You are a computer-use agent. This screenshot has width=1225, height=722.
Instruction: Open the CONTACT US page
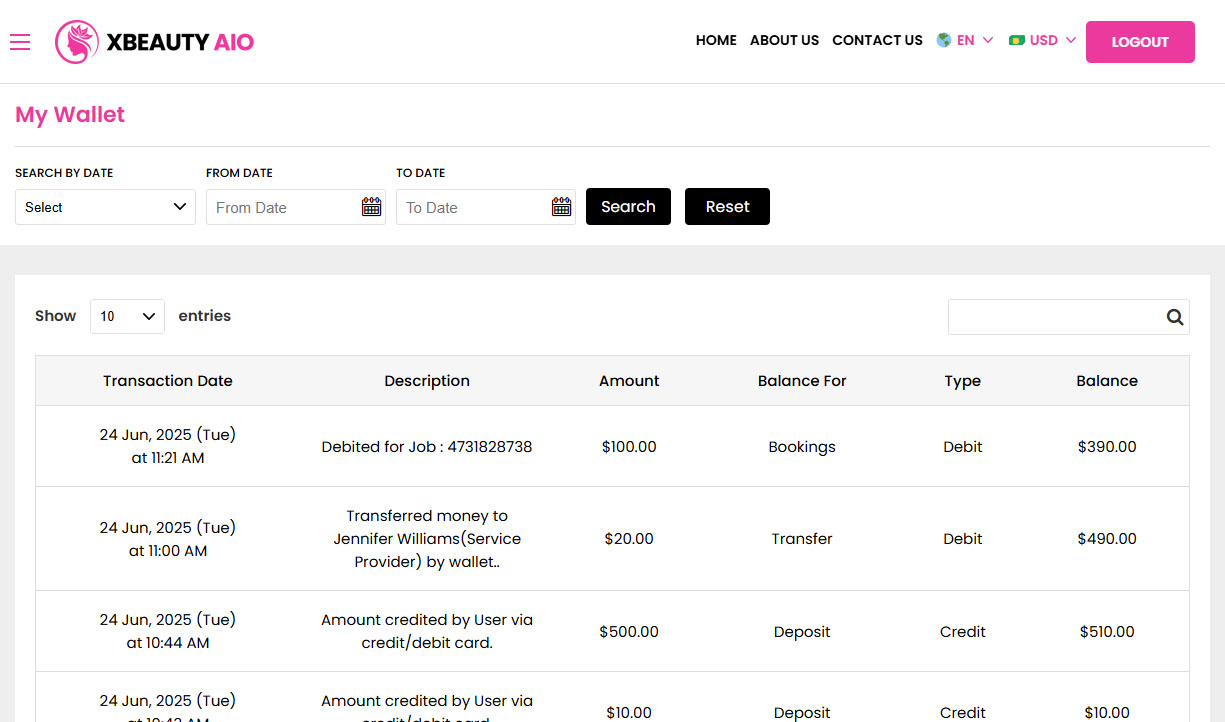click(x=877, y=41)
